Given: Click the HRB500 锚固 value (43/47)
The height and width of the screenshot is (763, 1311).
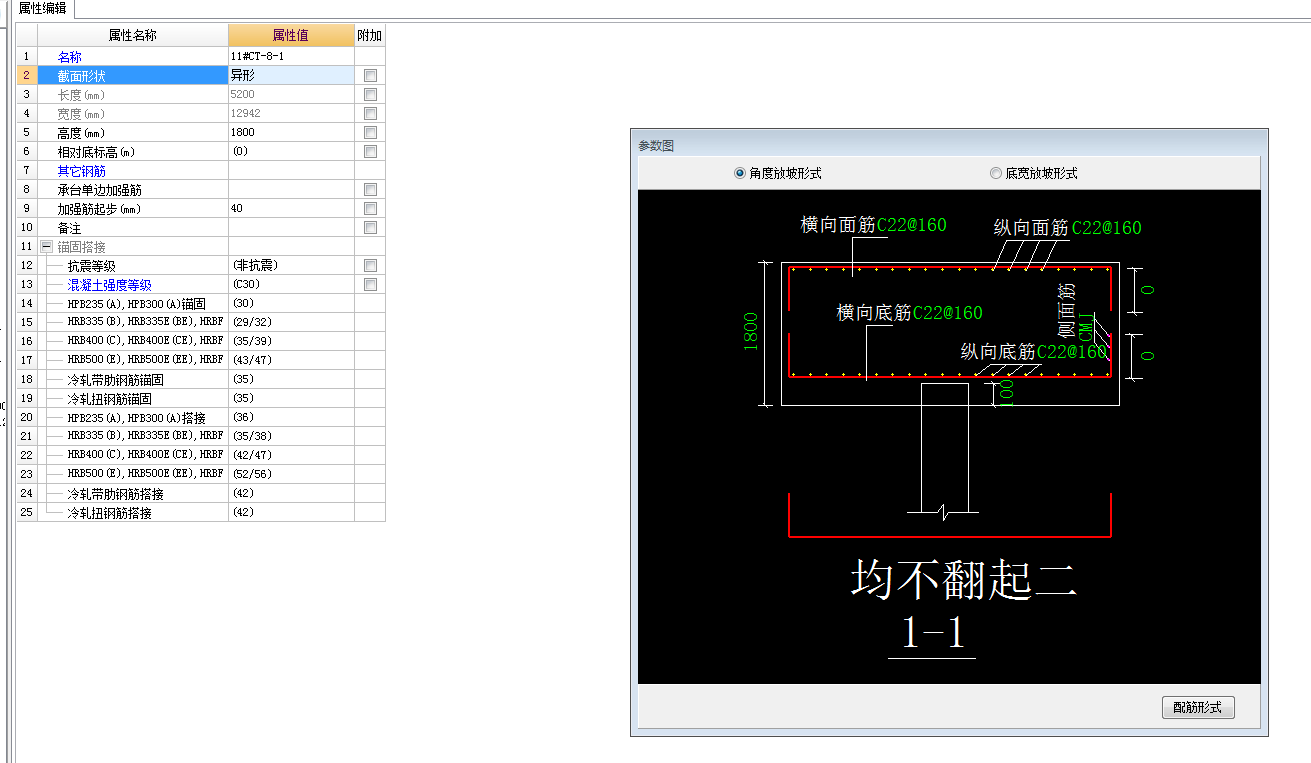Looking at the screenshot, I should coord(291,360).
